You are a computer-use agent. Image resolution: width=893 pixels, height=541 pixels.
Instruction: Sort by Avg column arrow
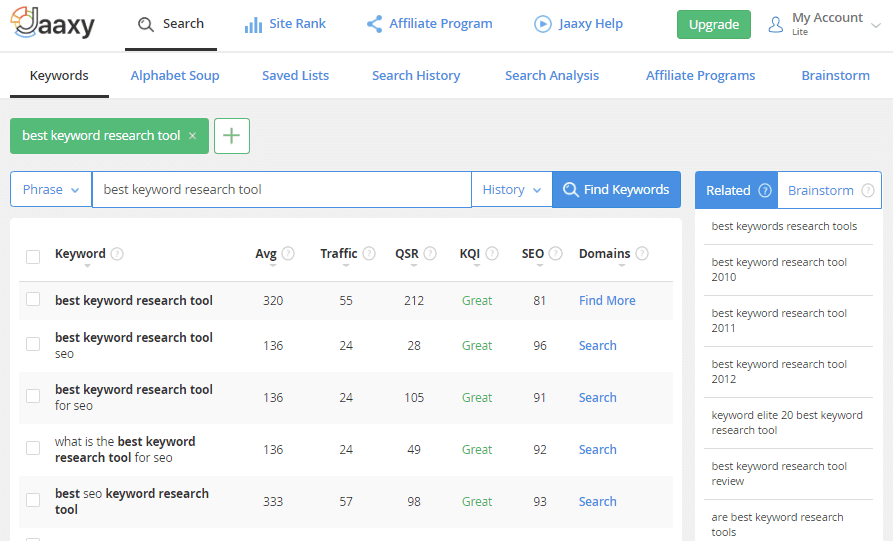[x=273, y=266]
